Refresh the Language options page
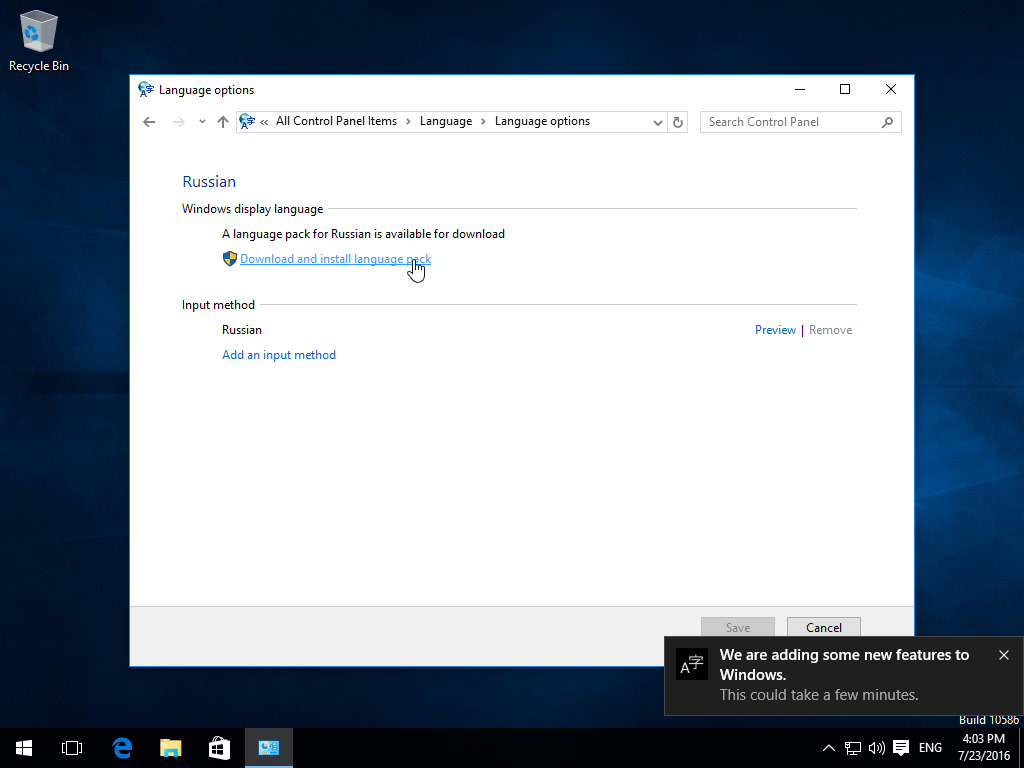Viewport: 1024px width, 768px height. [678, 122]
